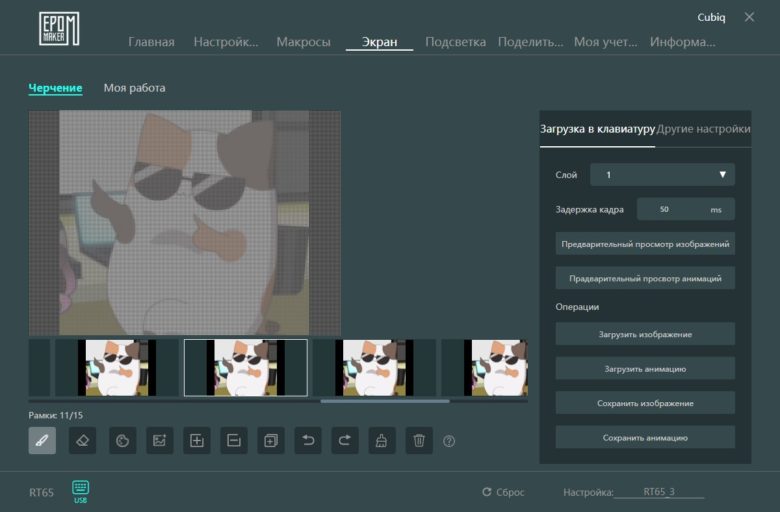Click the cat image drawing canvas
Screen dimensions: 780x512
pyautogui.click(x=185, y=222)
